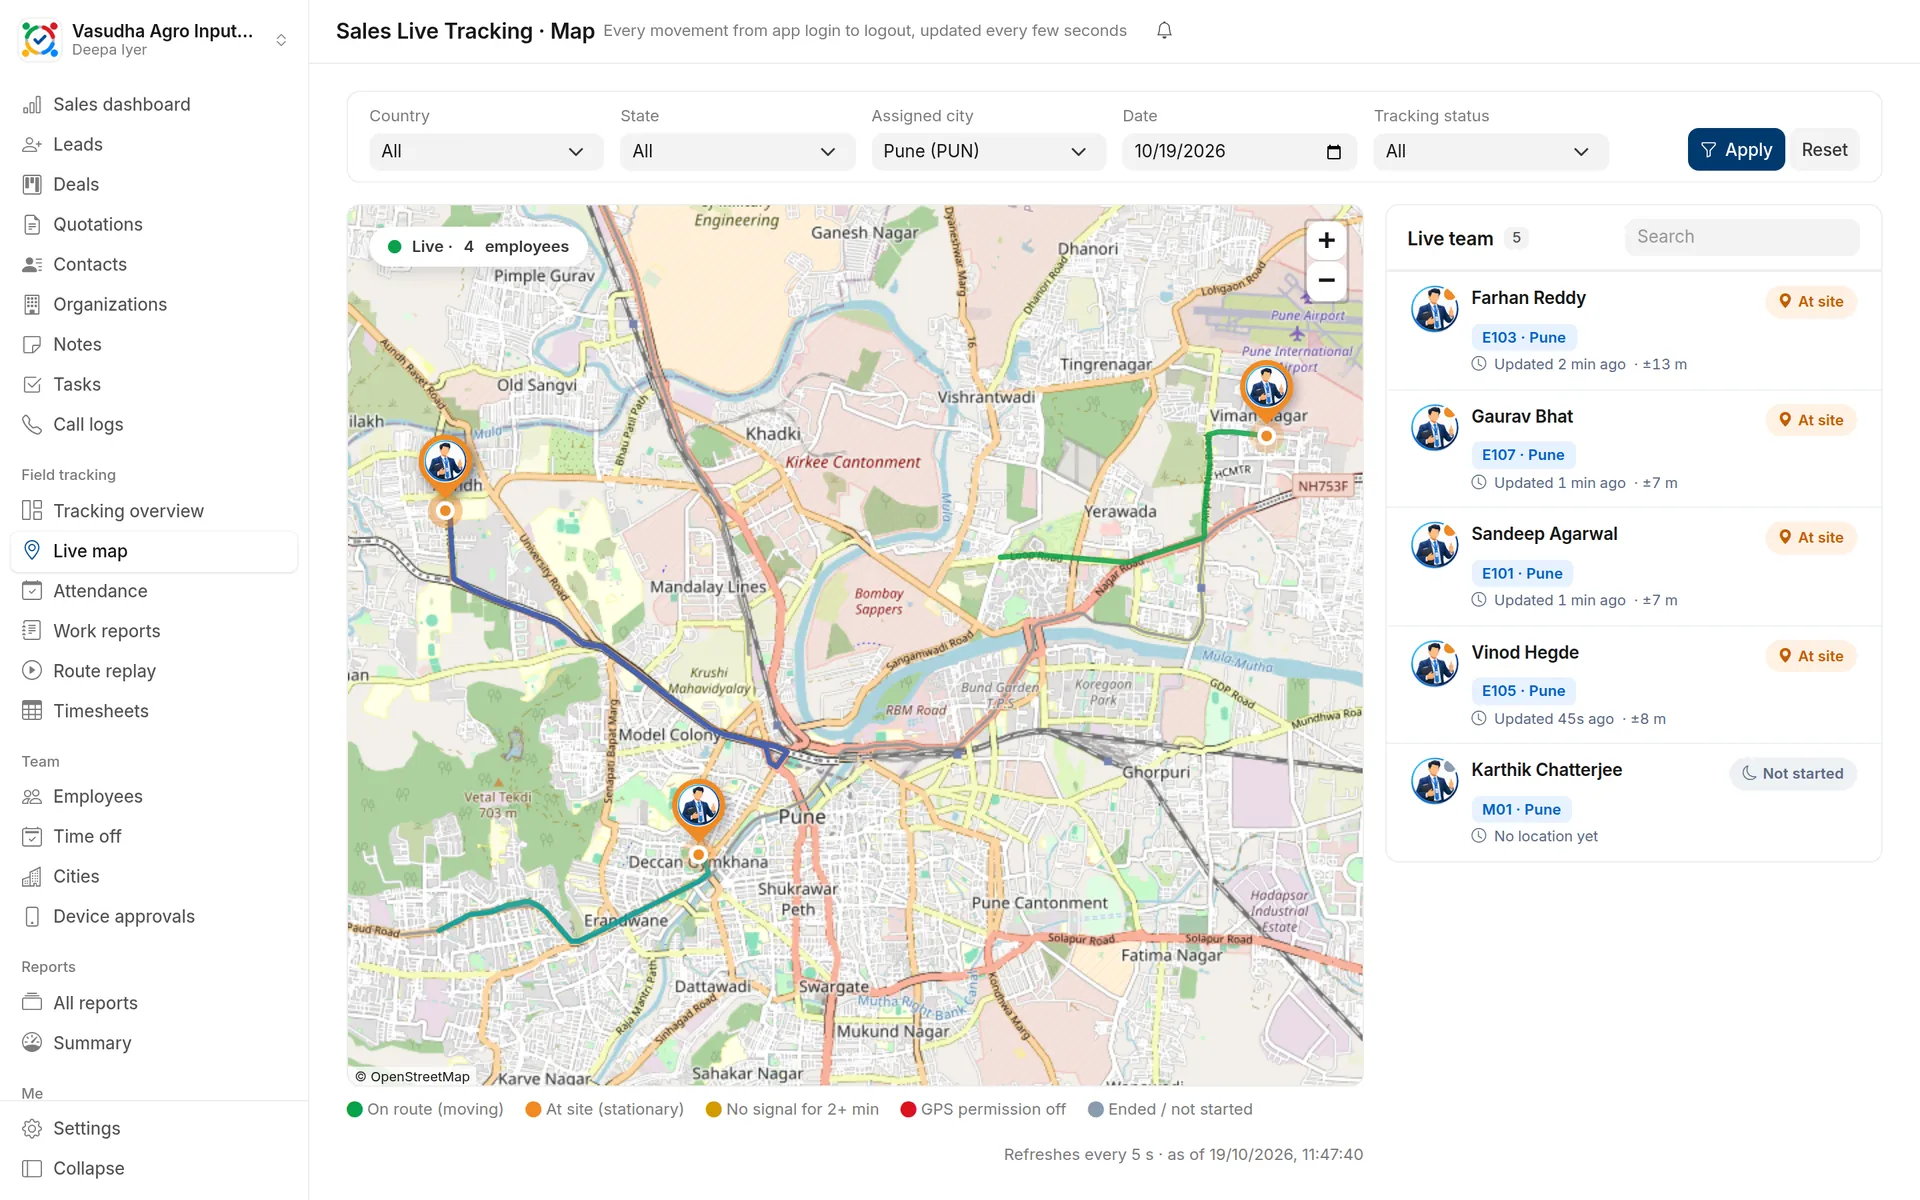Click the Timesheets table icon

pyautogui.click(x=32, y=711)
